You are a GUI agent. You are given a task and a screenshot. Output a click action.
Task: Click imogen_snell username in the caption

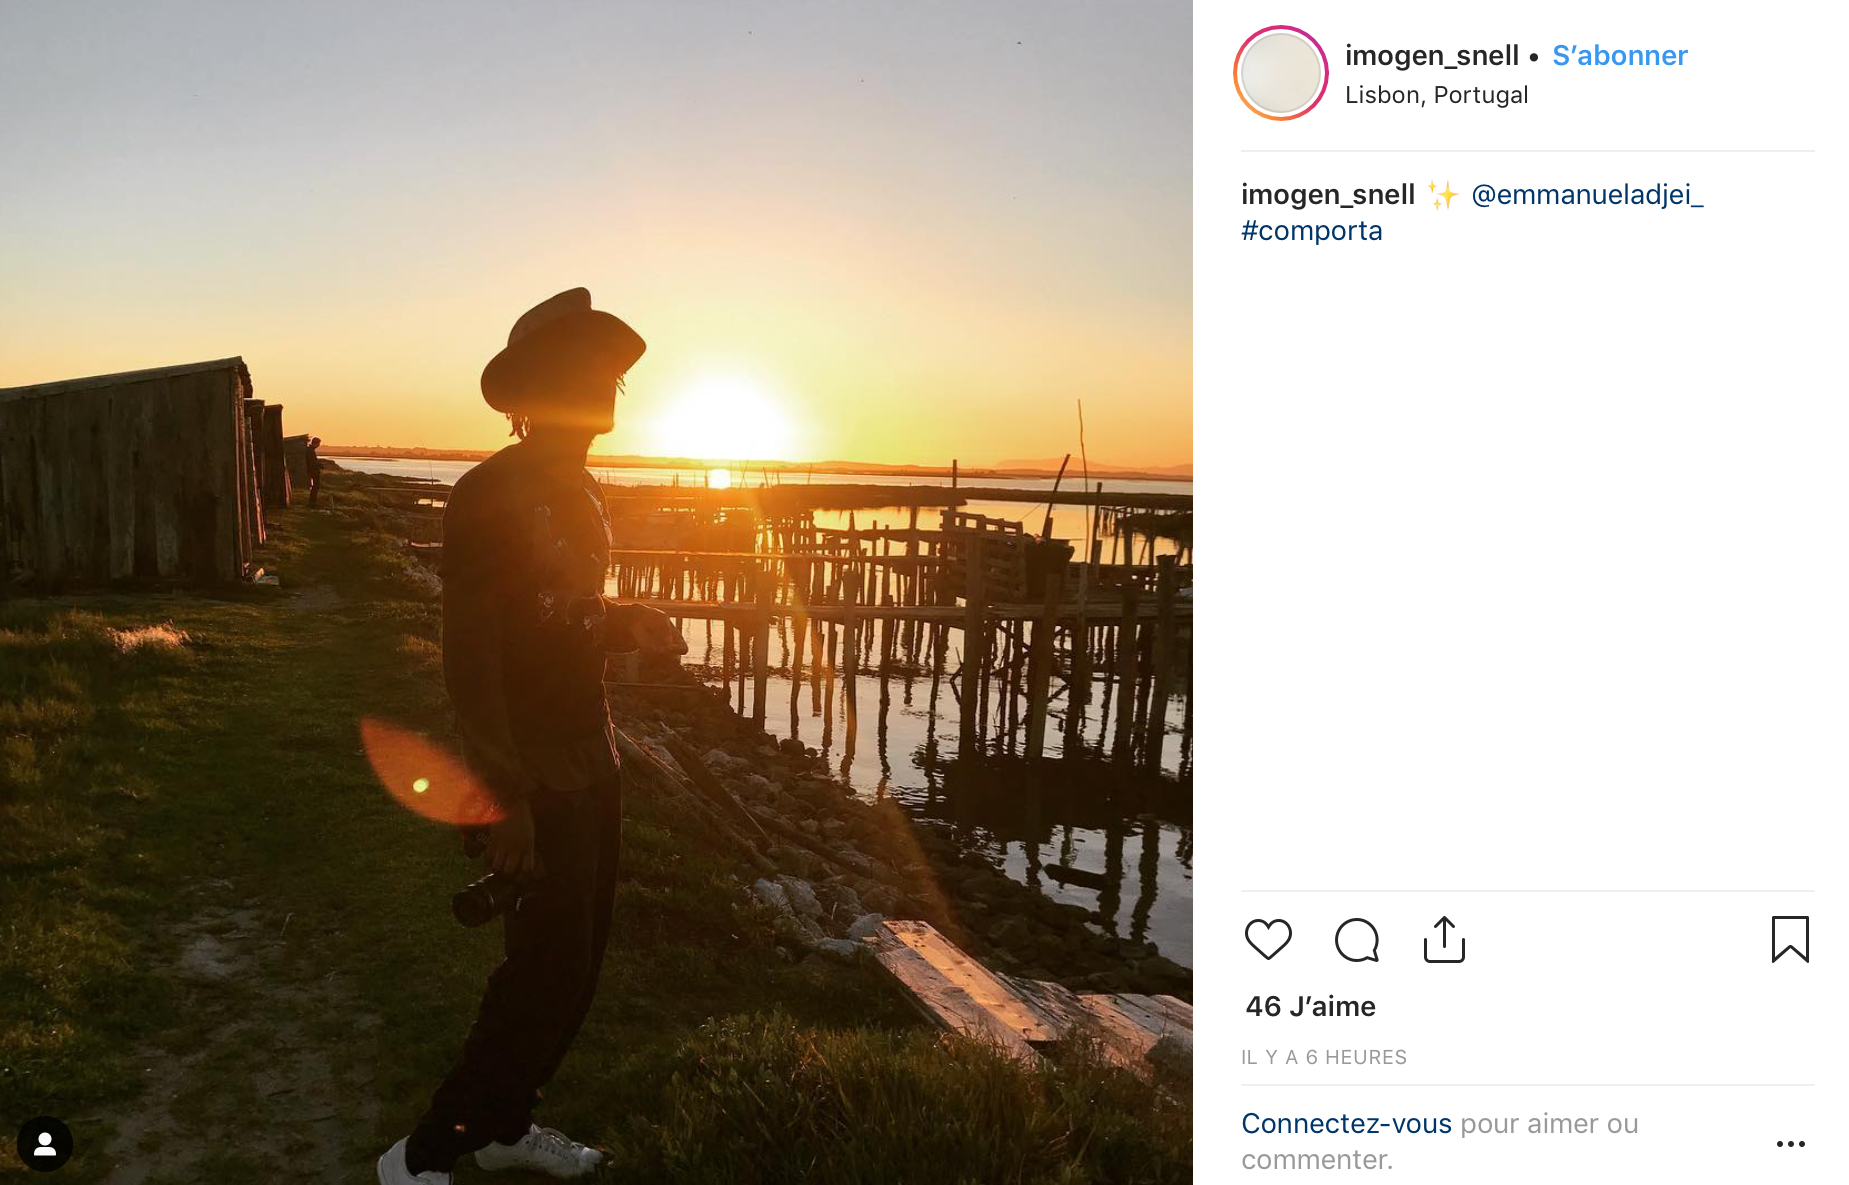[1328, 194]
